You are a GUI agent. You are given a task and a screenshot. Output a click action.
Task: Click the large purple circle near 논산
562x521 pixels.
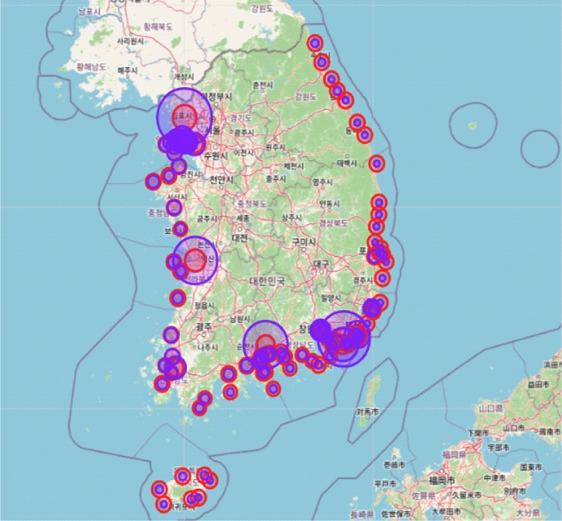pos(196,260)
